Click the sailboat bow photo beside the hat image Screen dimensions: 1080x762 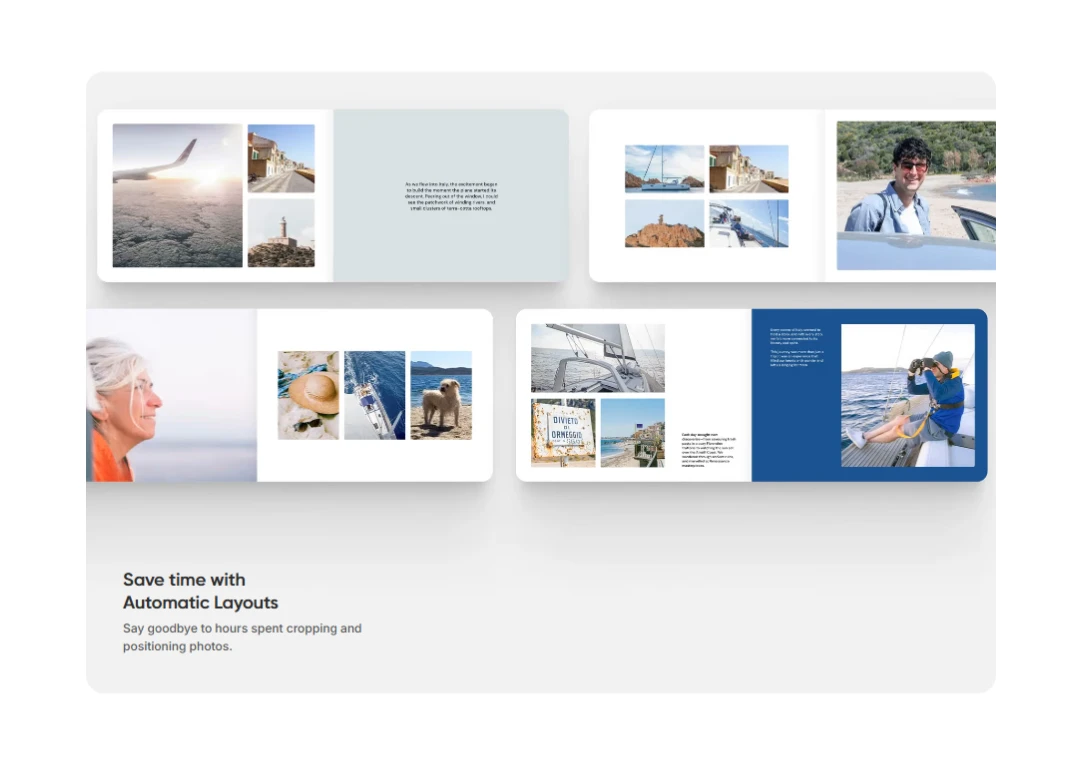pos(377,393)
